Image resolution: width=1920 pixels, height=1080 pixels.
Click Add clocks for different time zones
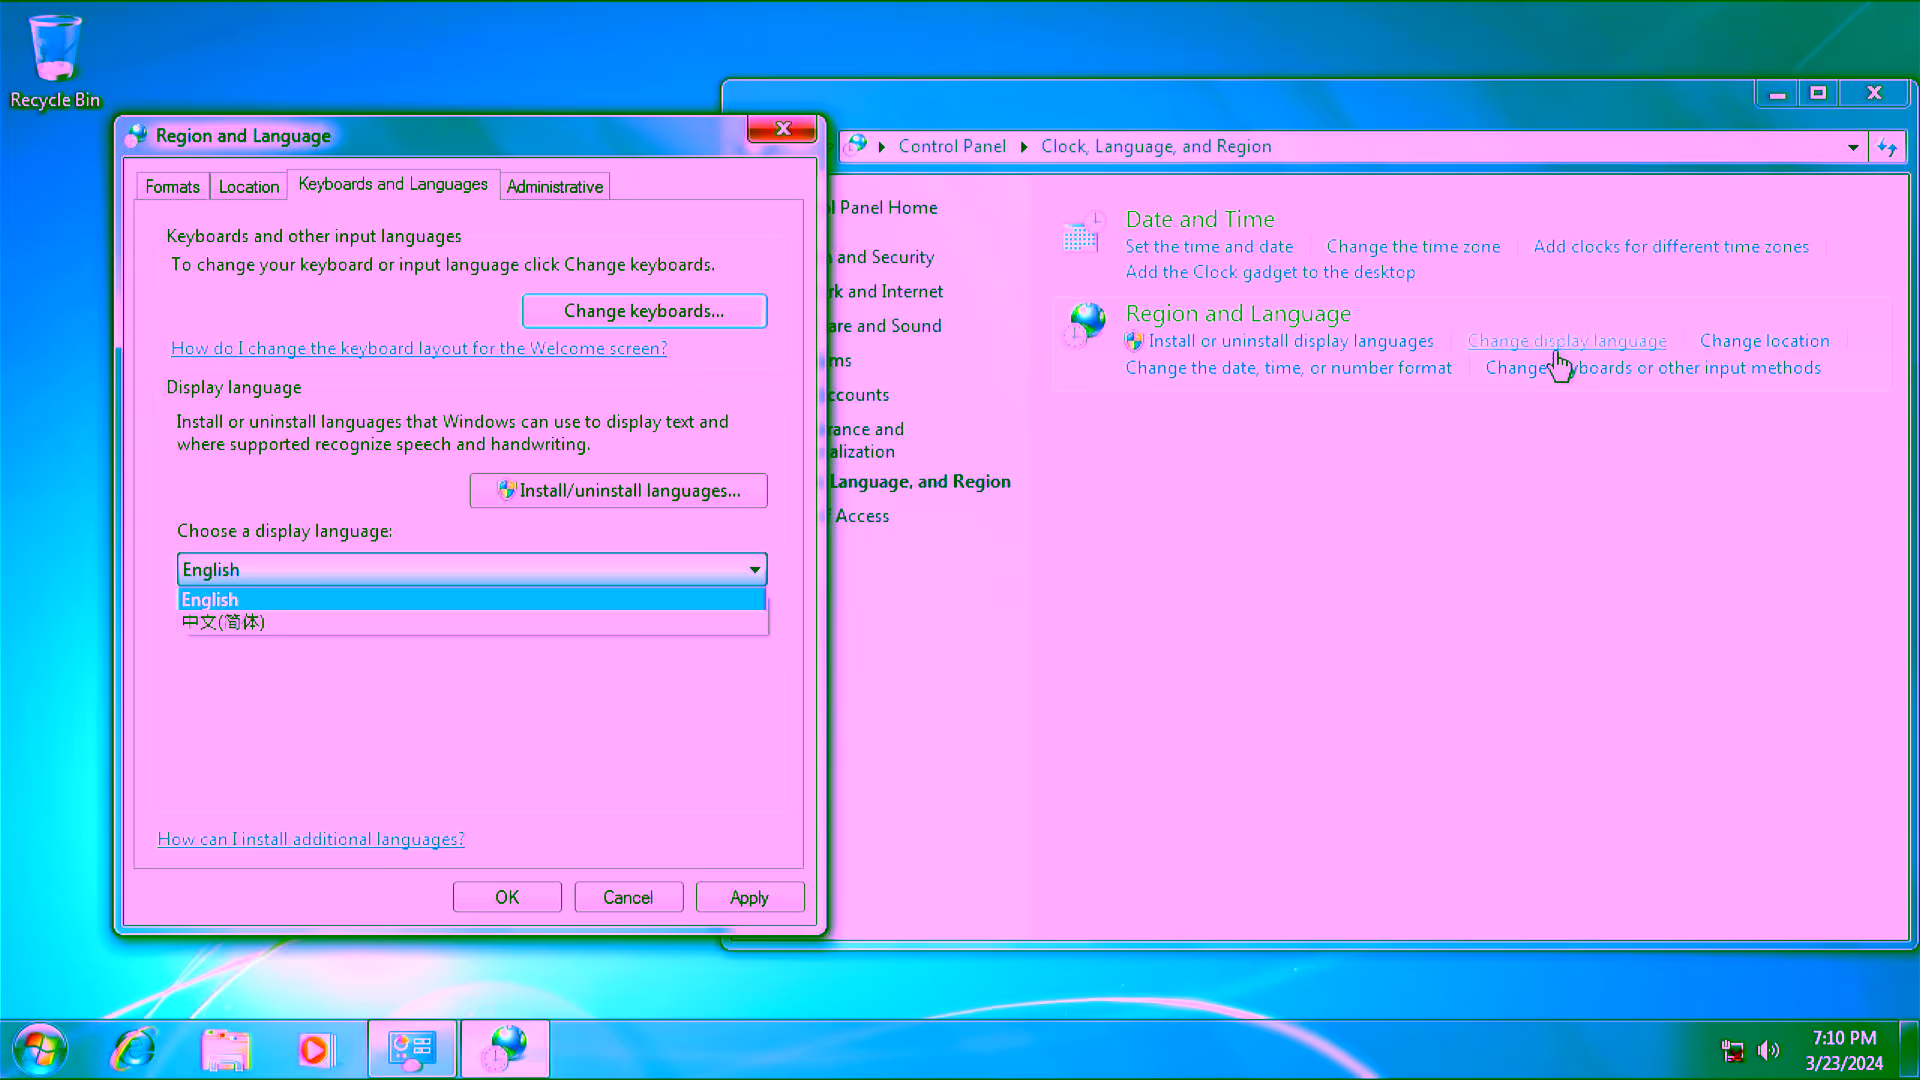[x=1671, y=247]
